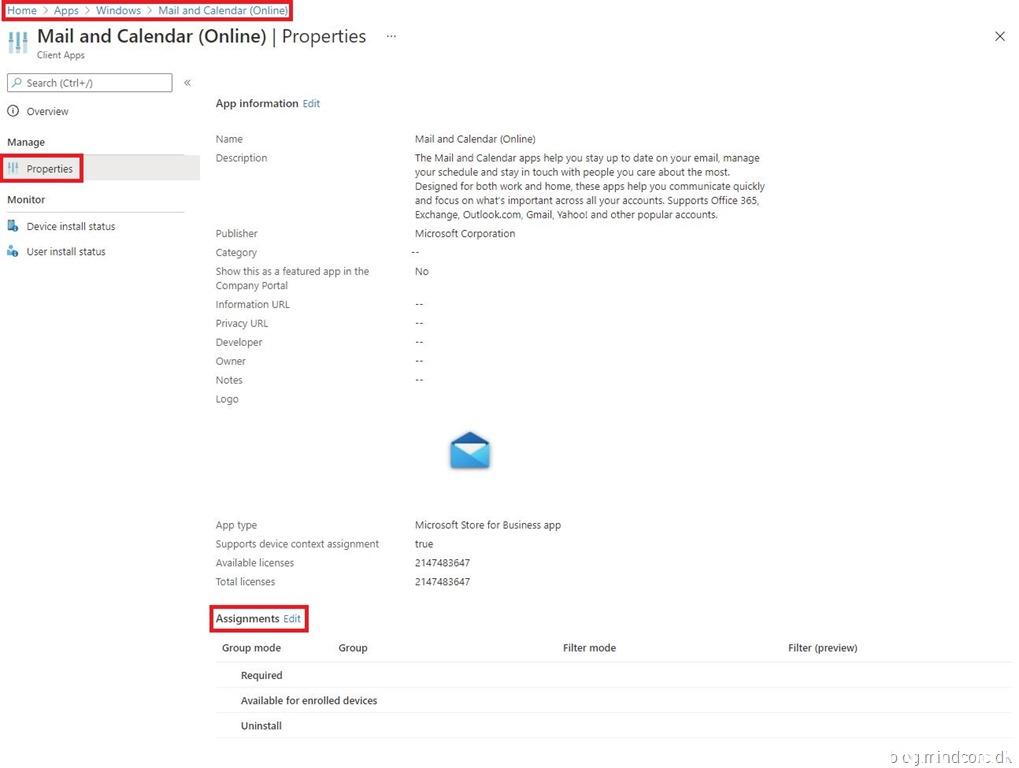Click the app header sliders icon
This screenshot has height=768, width=1019.
pyautogui.click(x=18, y=43)
